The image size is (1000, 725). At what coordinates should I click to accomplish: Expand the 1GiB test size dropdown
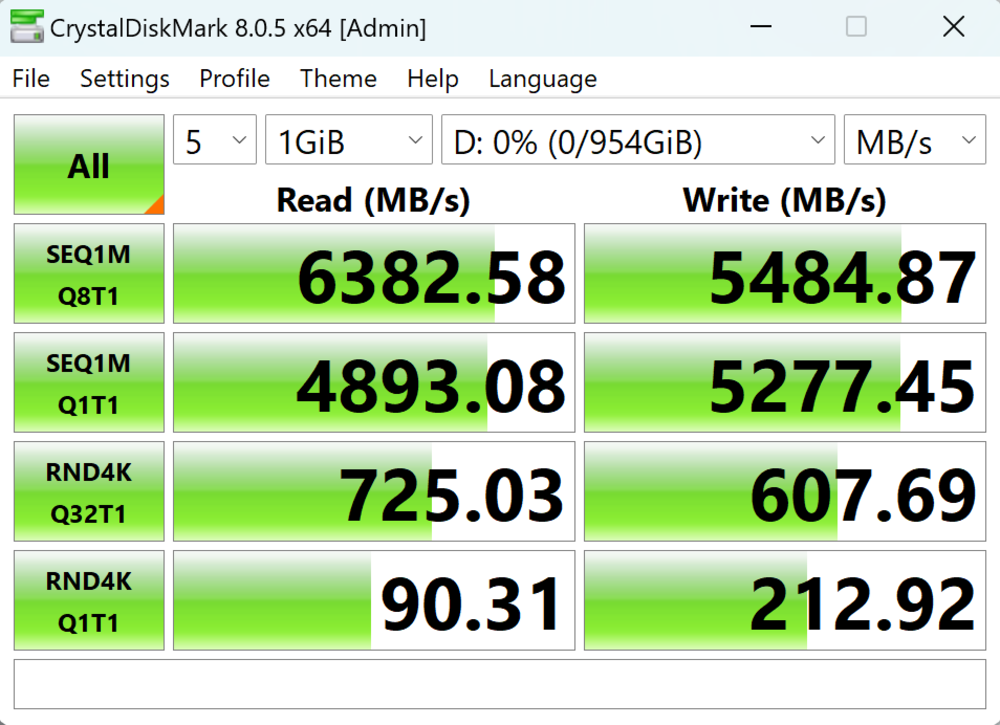click(x=349, y=140)
